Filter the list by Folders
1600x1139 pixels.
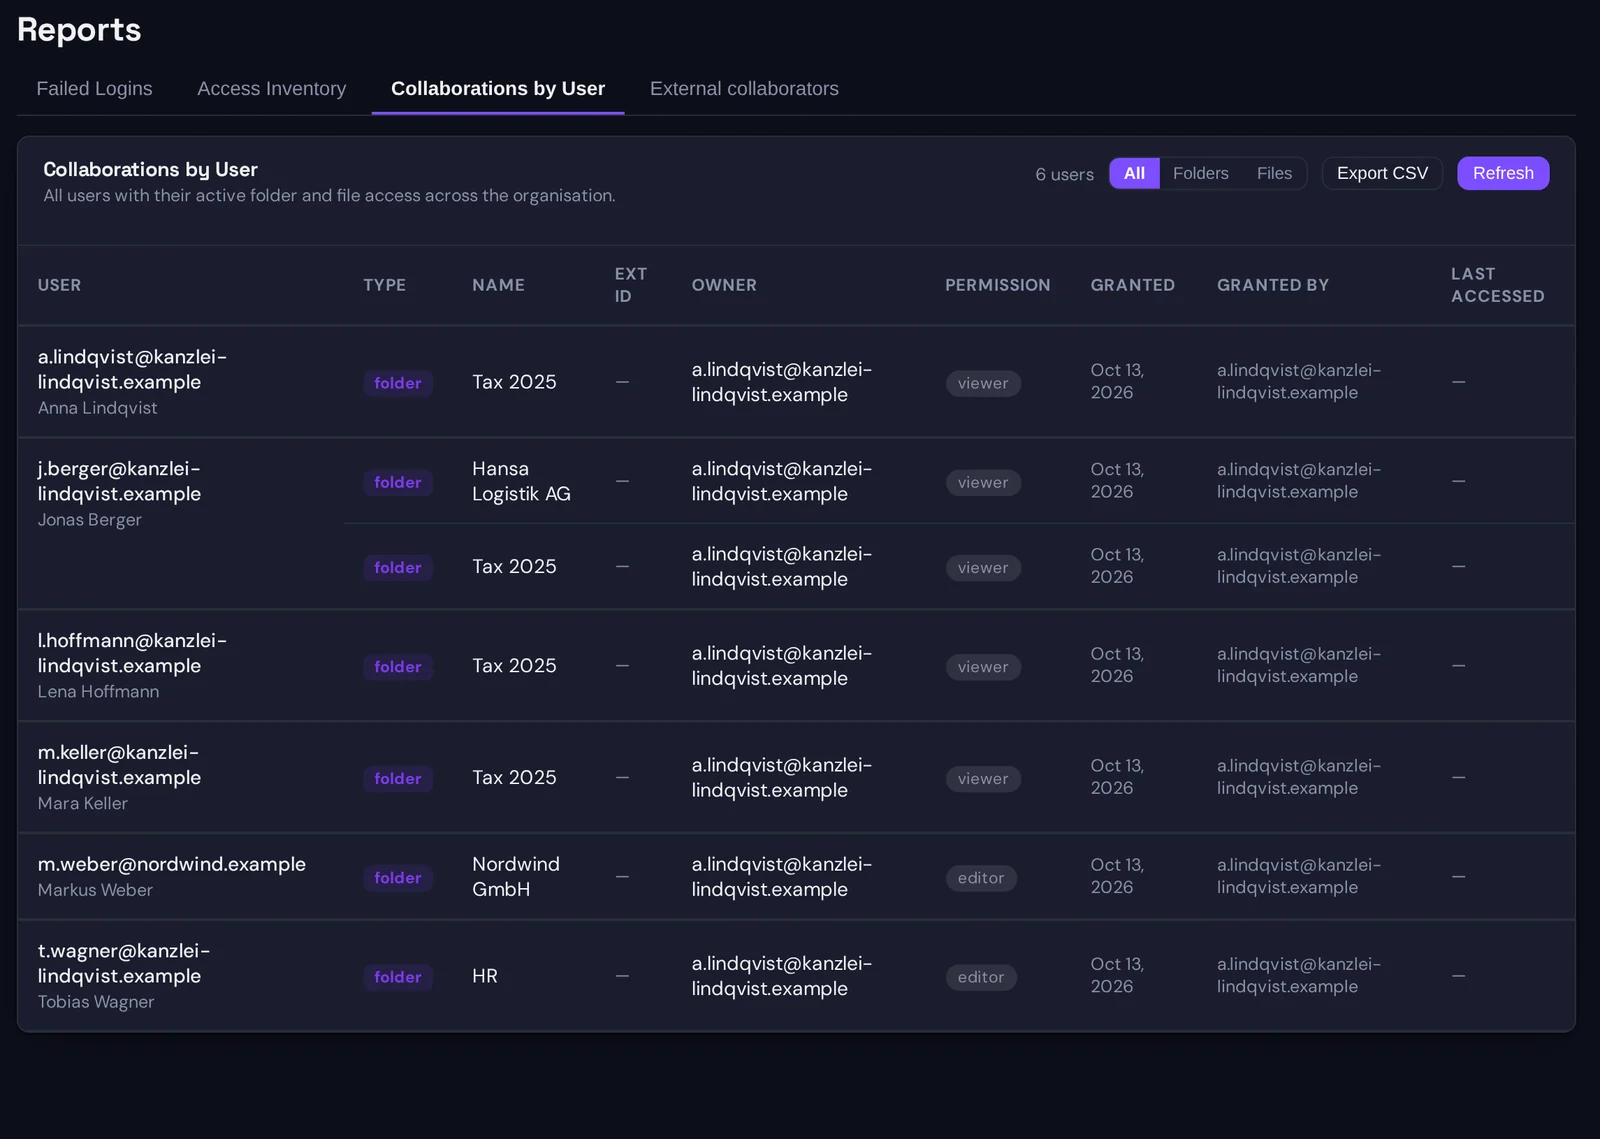(1200, 173)
